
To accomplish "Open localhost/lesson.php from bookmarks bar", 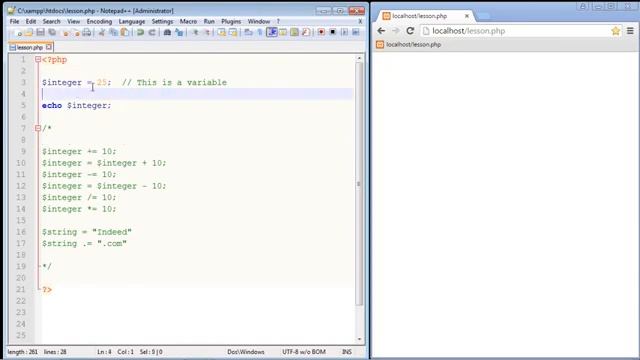I will pyautogui.click(x=409, y=44).
